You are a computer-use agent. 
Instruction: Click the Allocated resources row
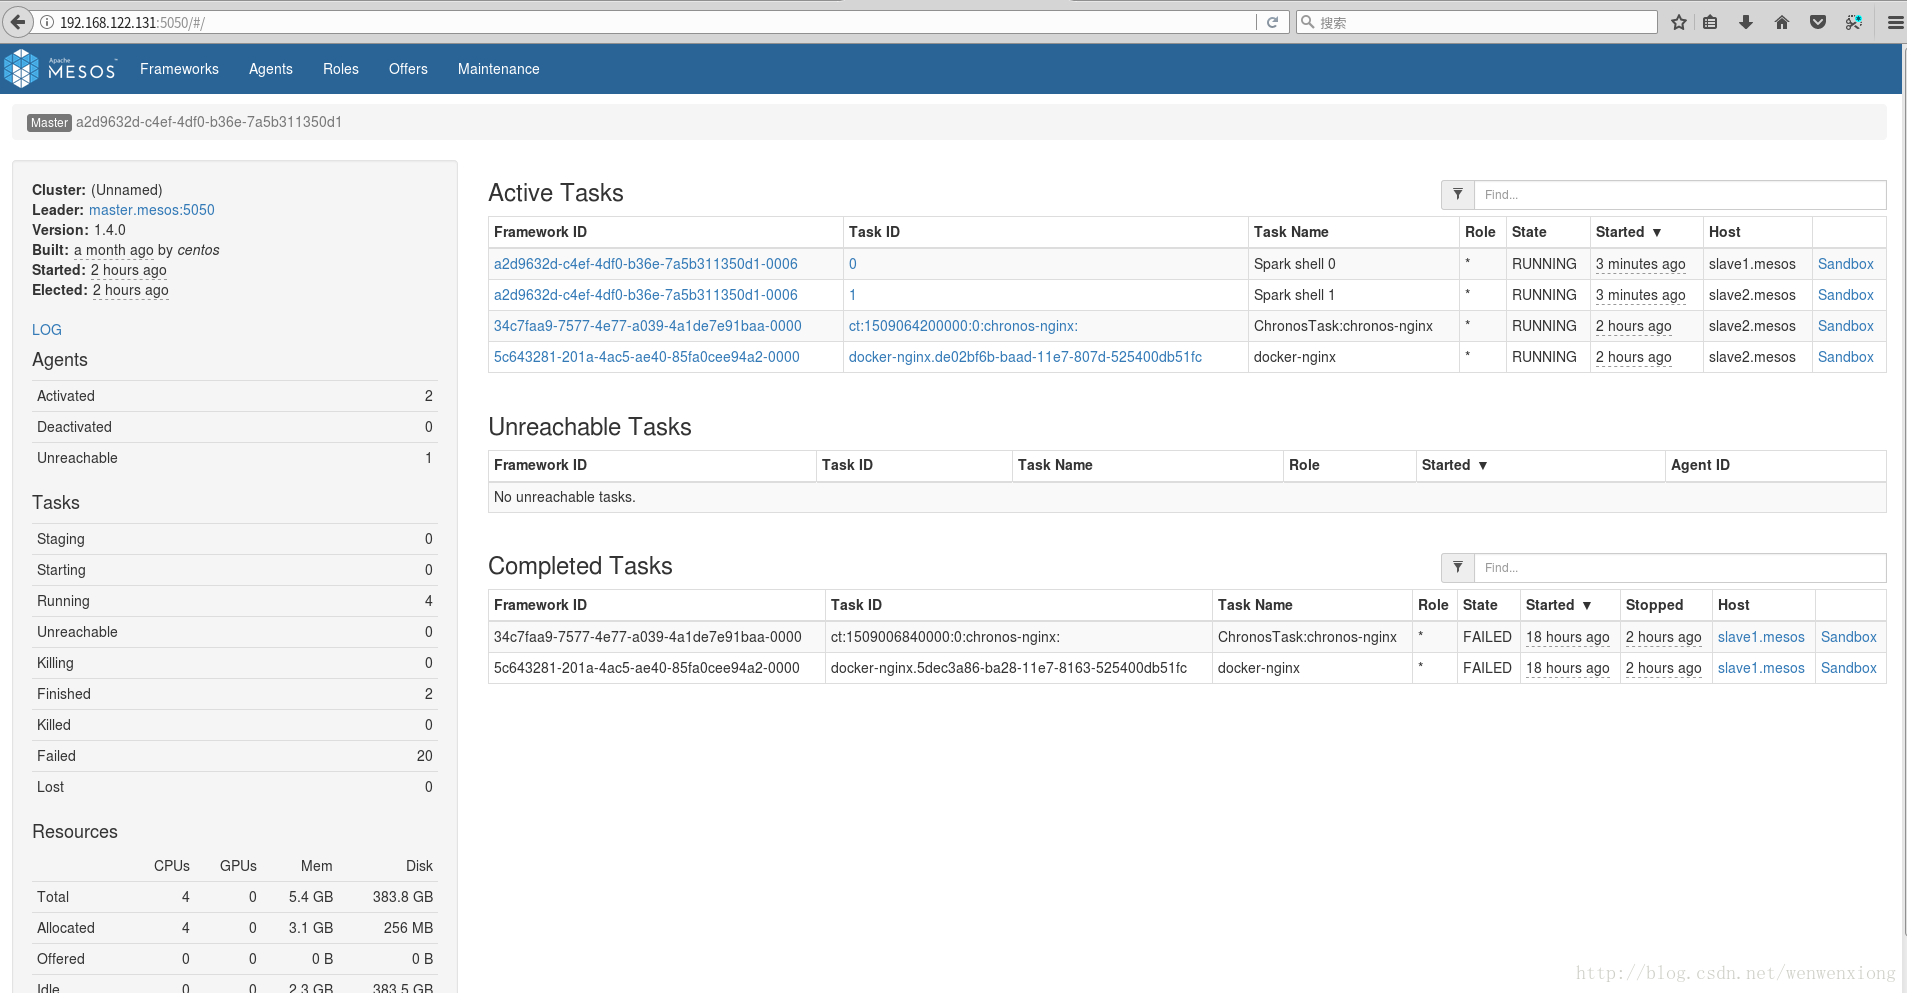(x=235, y=928)
